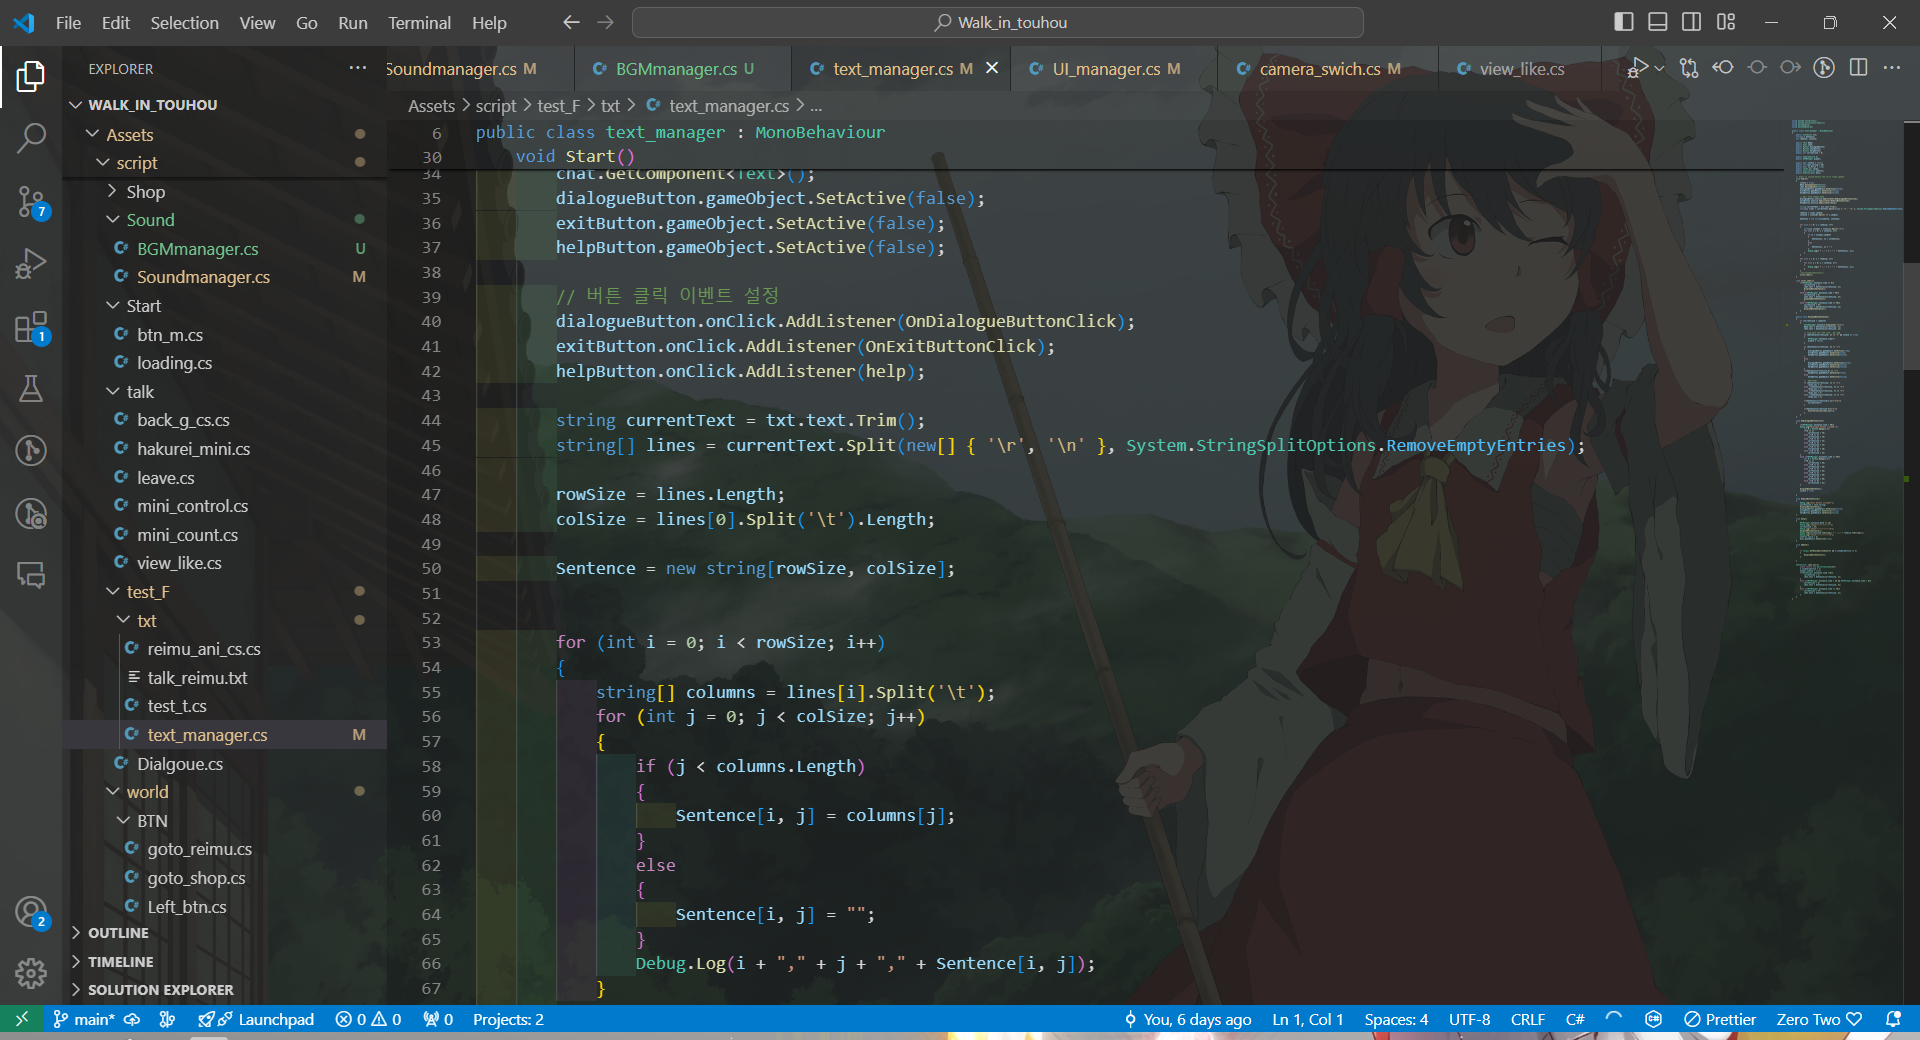Toggle primary side bar visibility
Screen dimensions: 1920x1040
tap(1624, 22)
